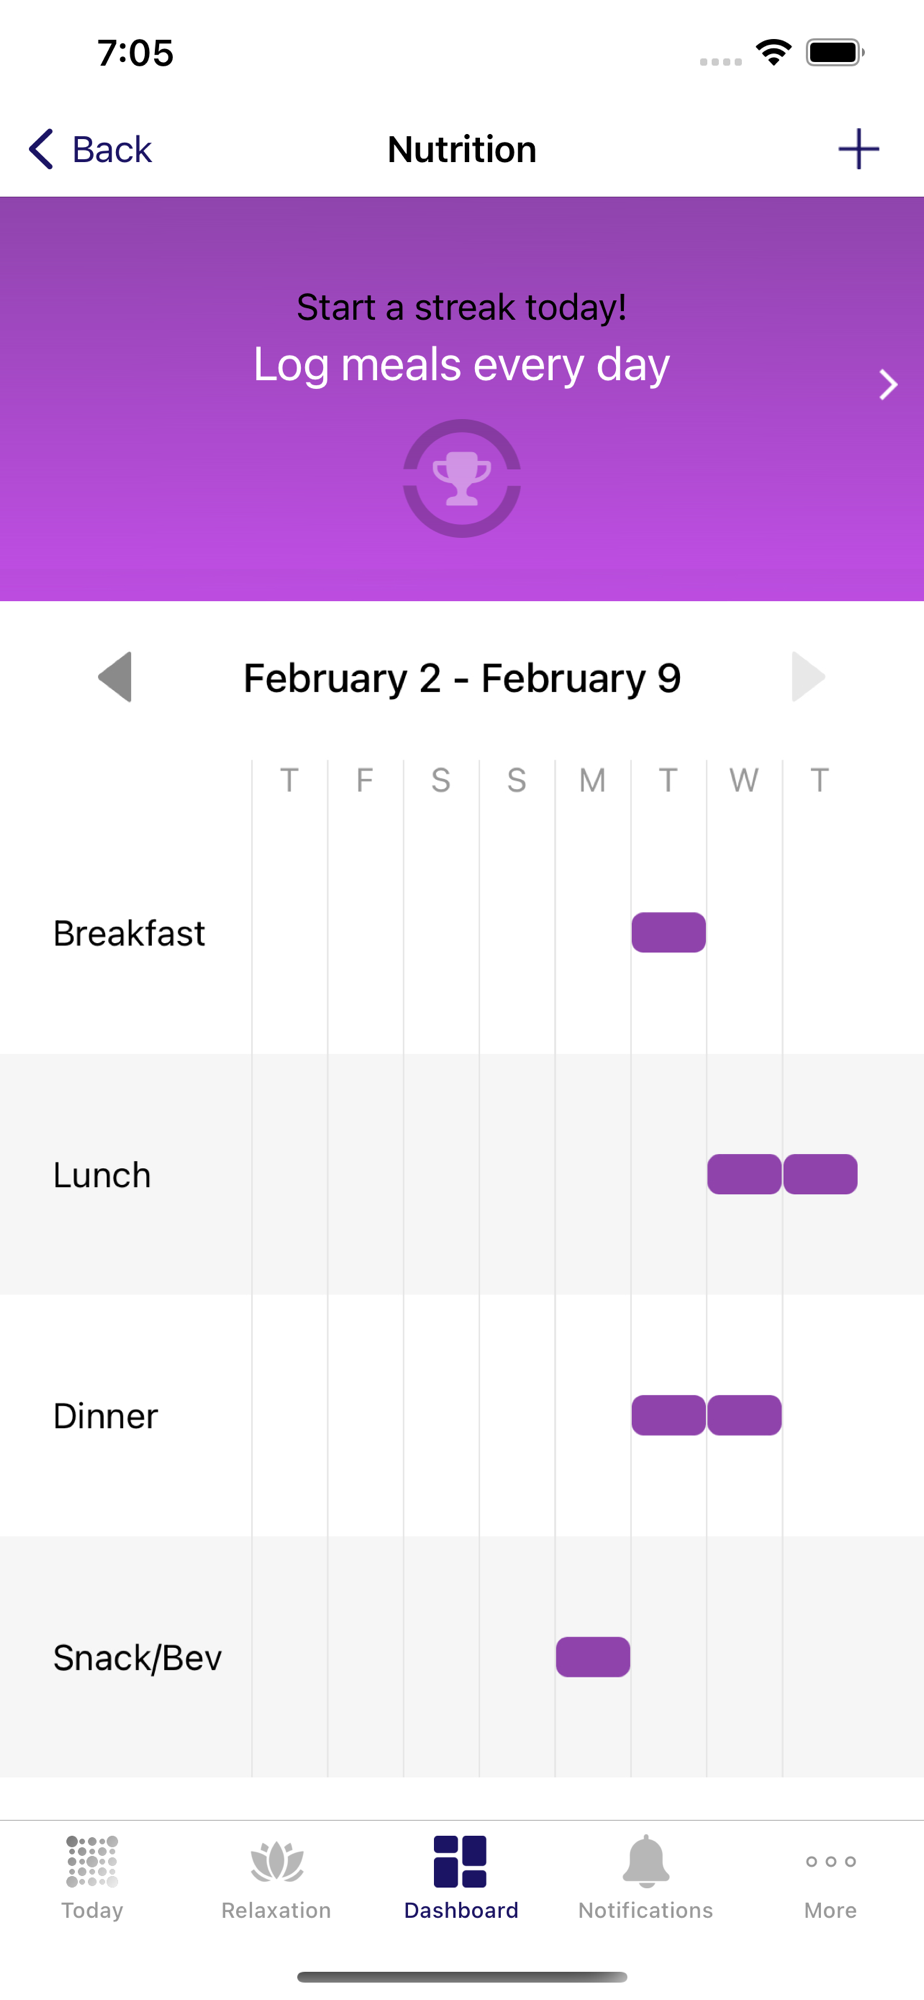The width and height of the screenshot is (924, 2000).
Task: Open the Today tab
Action: [x=92, y=1878]
